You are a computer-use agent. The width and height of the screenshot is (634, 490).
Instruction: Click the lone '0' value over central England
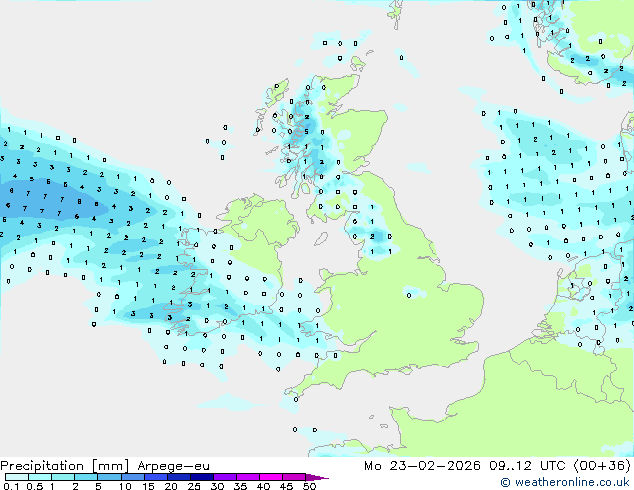tap(409, 296)
